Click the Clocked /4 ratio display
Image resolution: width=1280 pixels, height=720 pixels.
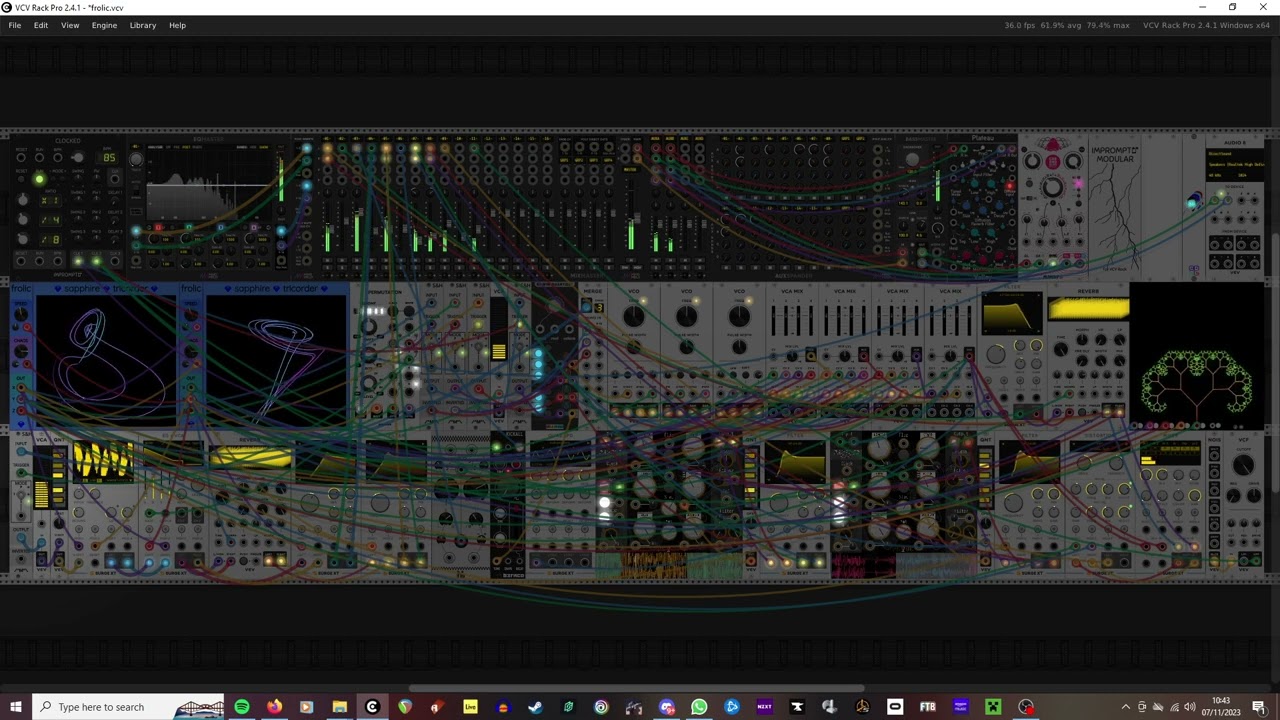51,220
